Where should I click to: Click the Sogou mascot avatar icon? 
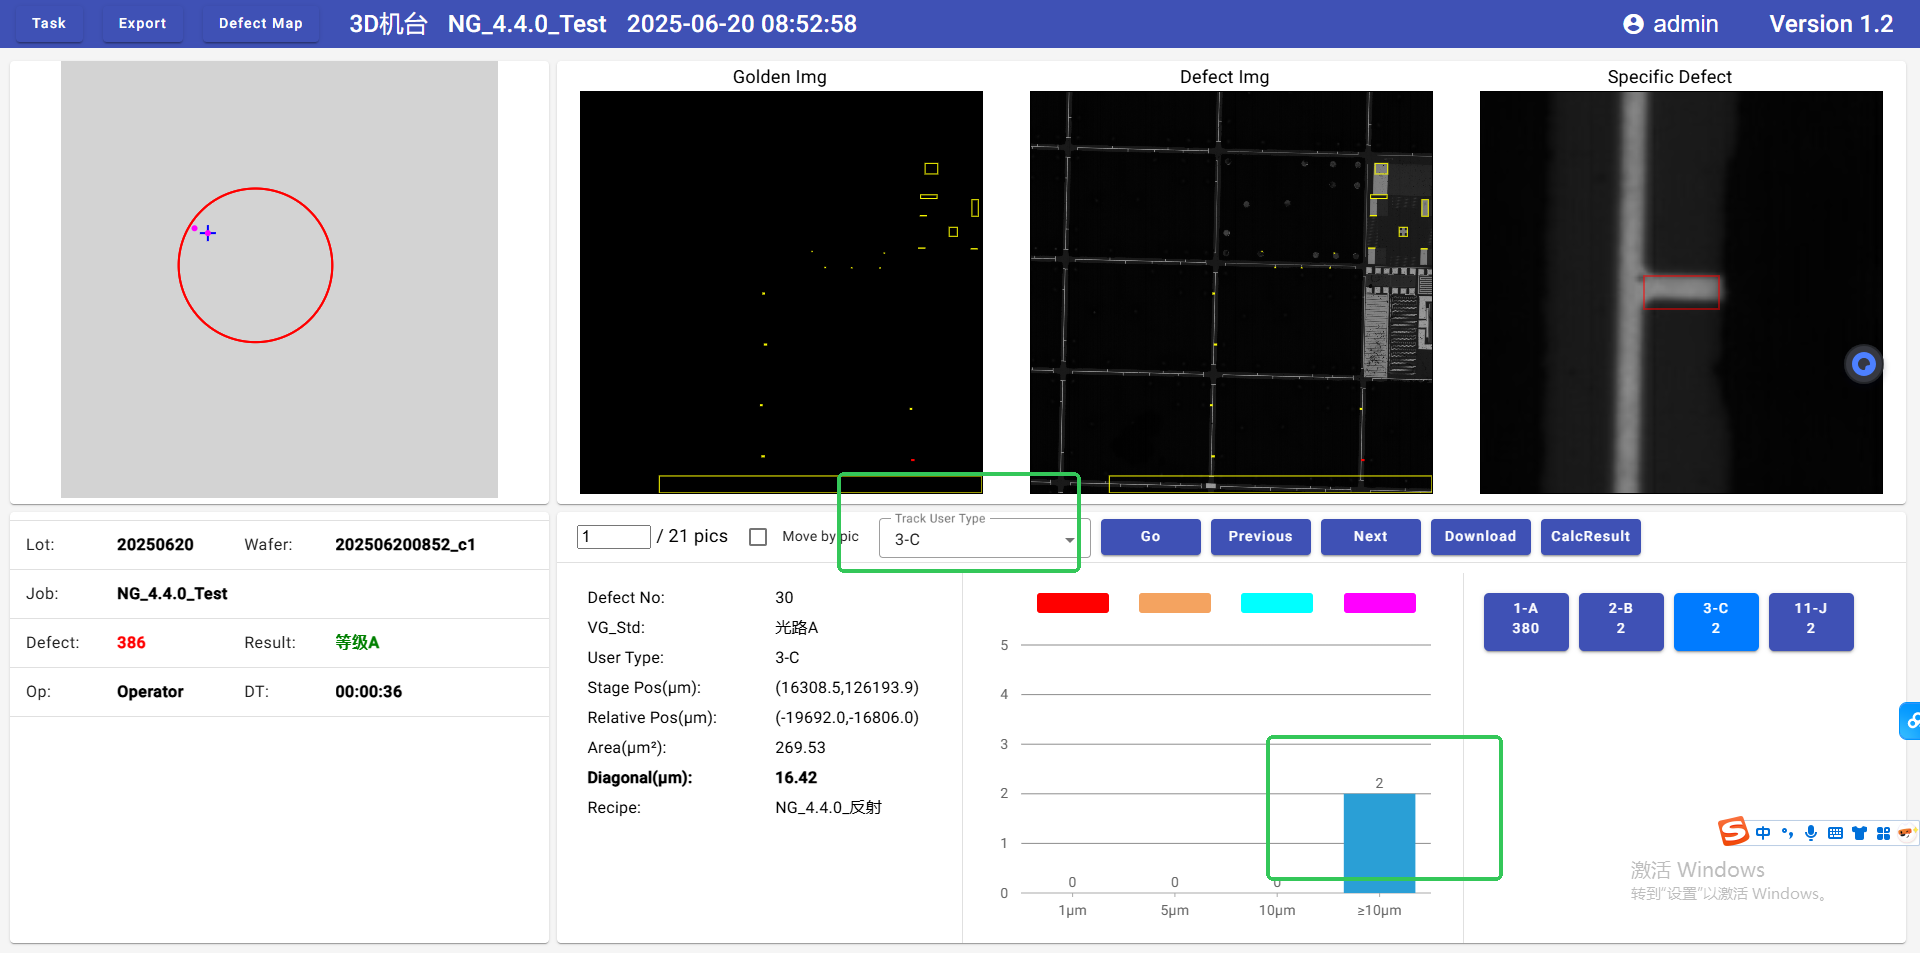click(x=1906, y=833)
